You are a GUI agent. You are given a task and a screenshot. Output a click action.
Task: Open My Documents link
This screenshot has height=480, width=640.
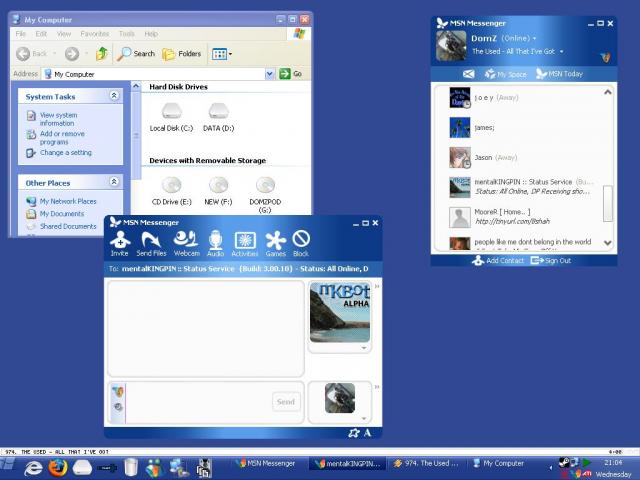point(62,213)
